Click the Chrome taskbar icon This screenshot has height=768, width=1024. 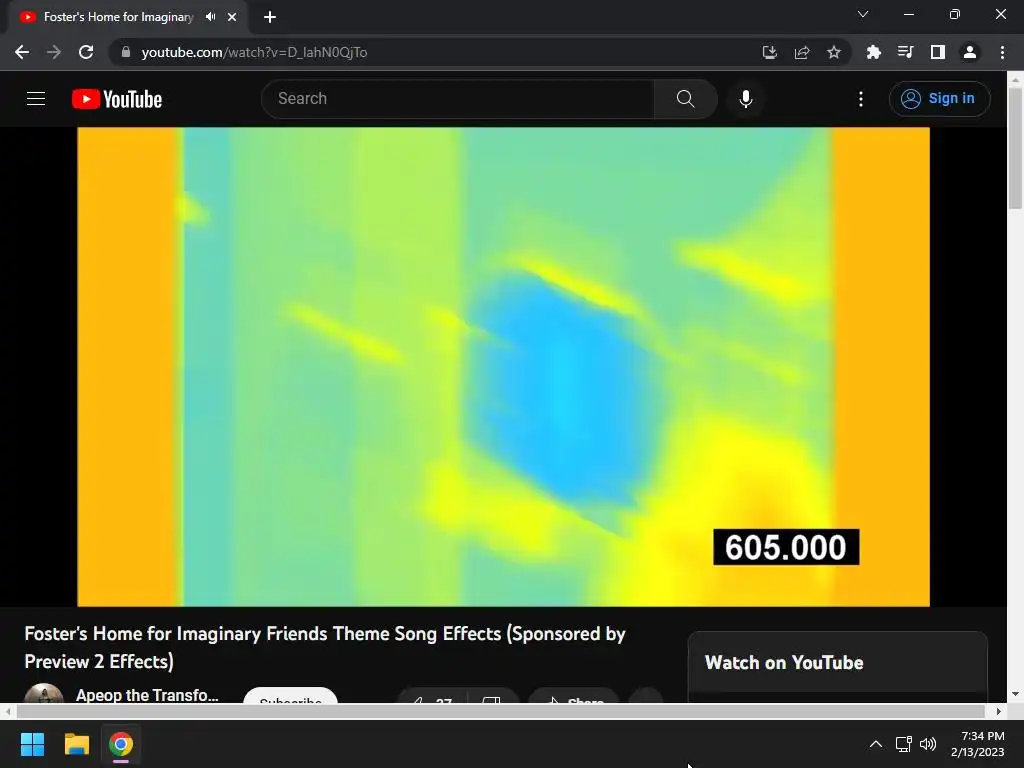[121, 744]
